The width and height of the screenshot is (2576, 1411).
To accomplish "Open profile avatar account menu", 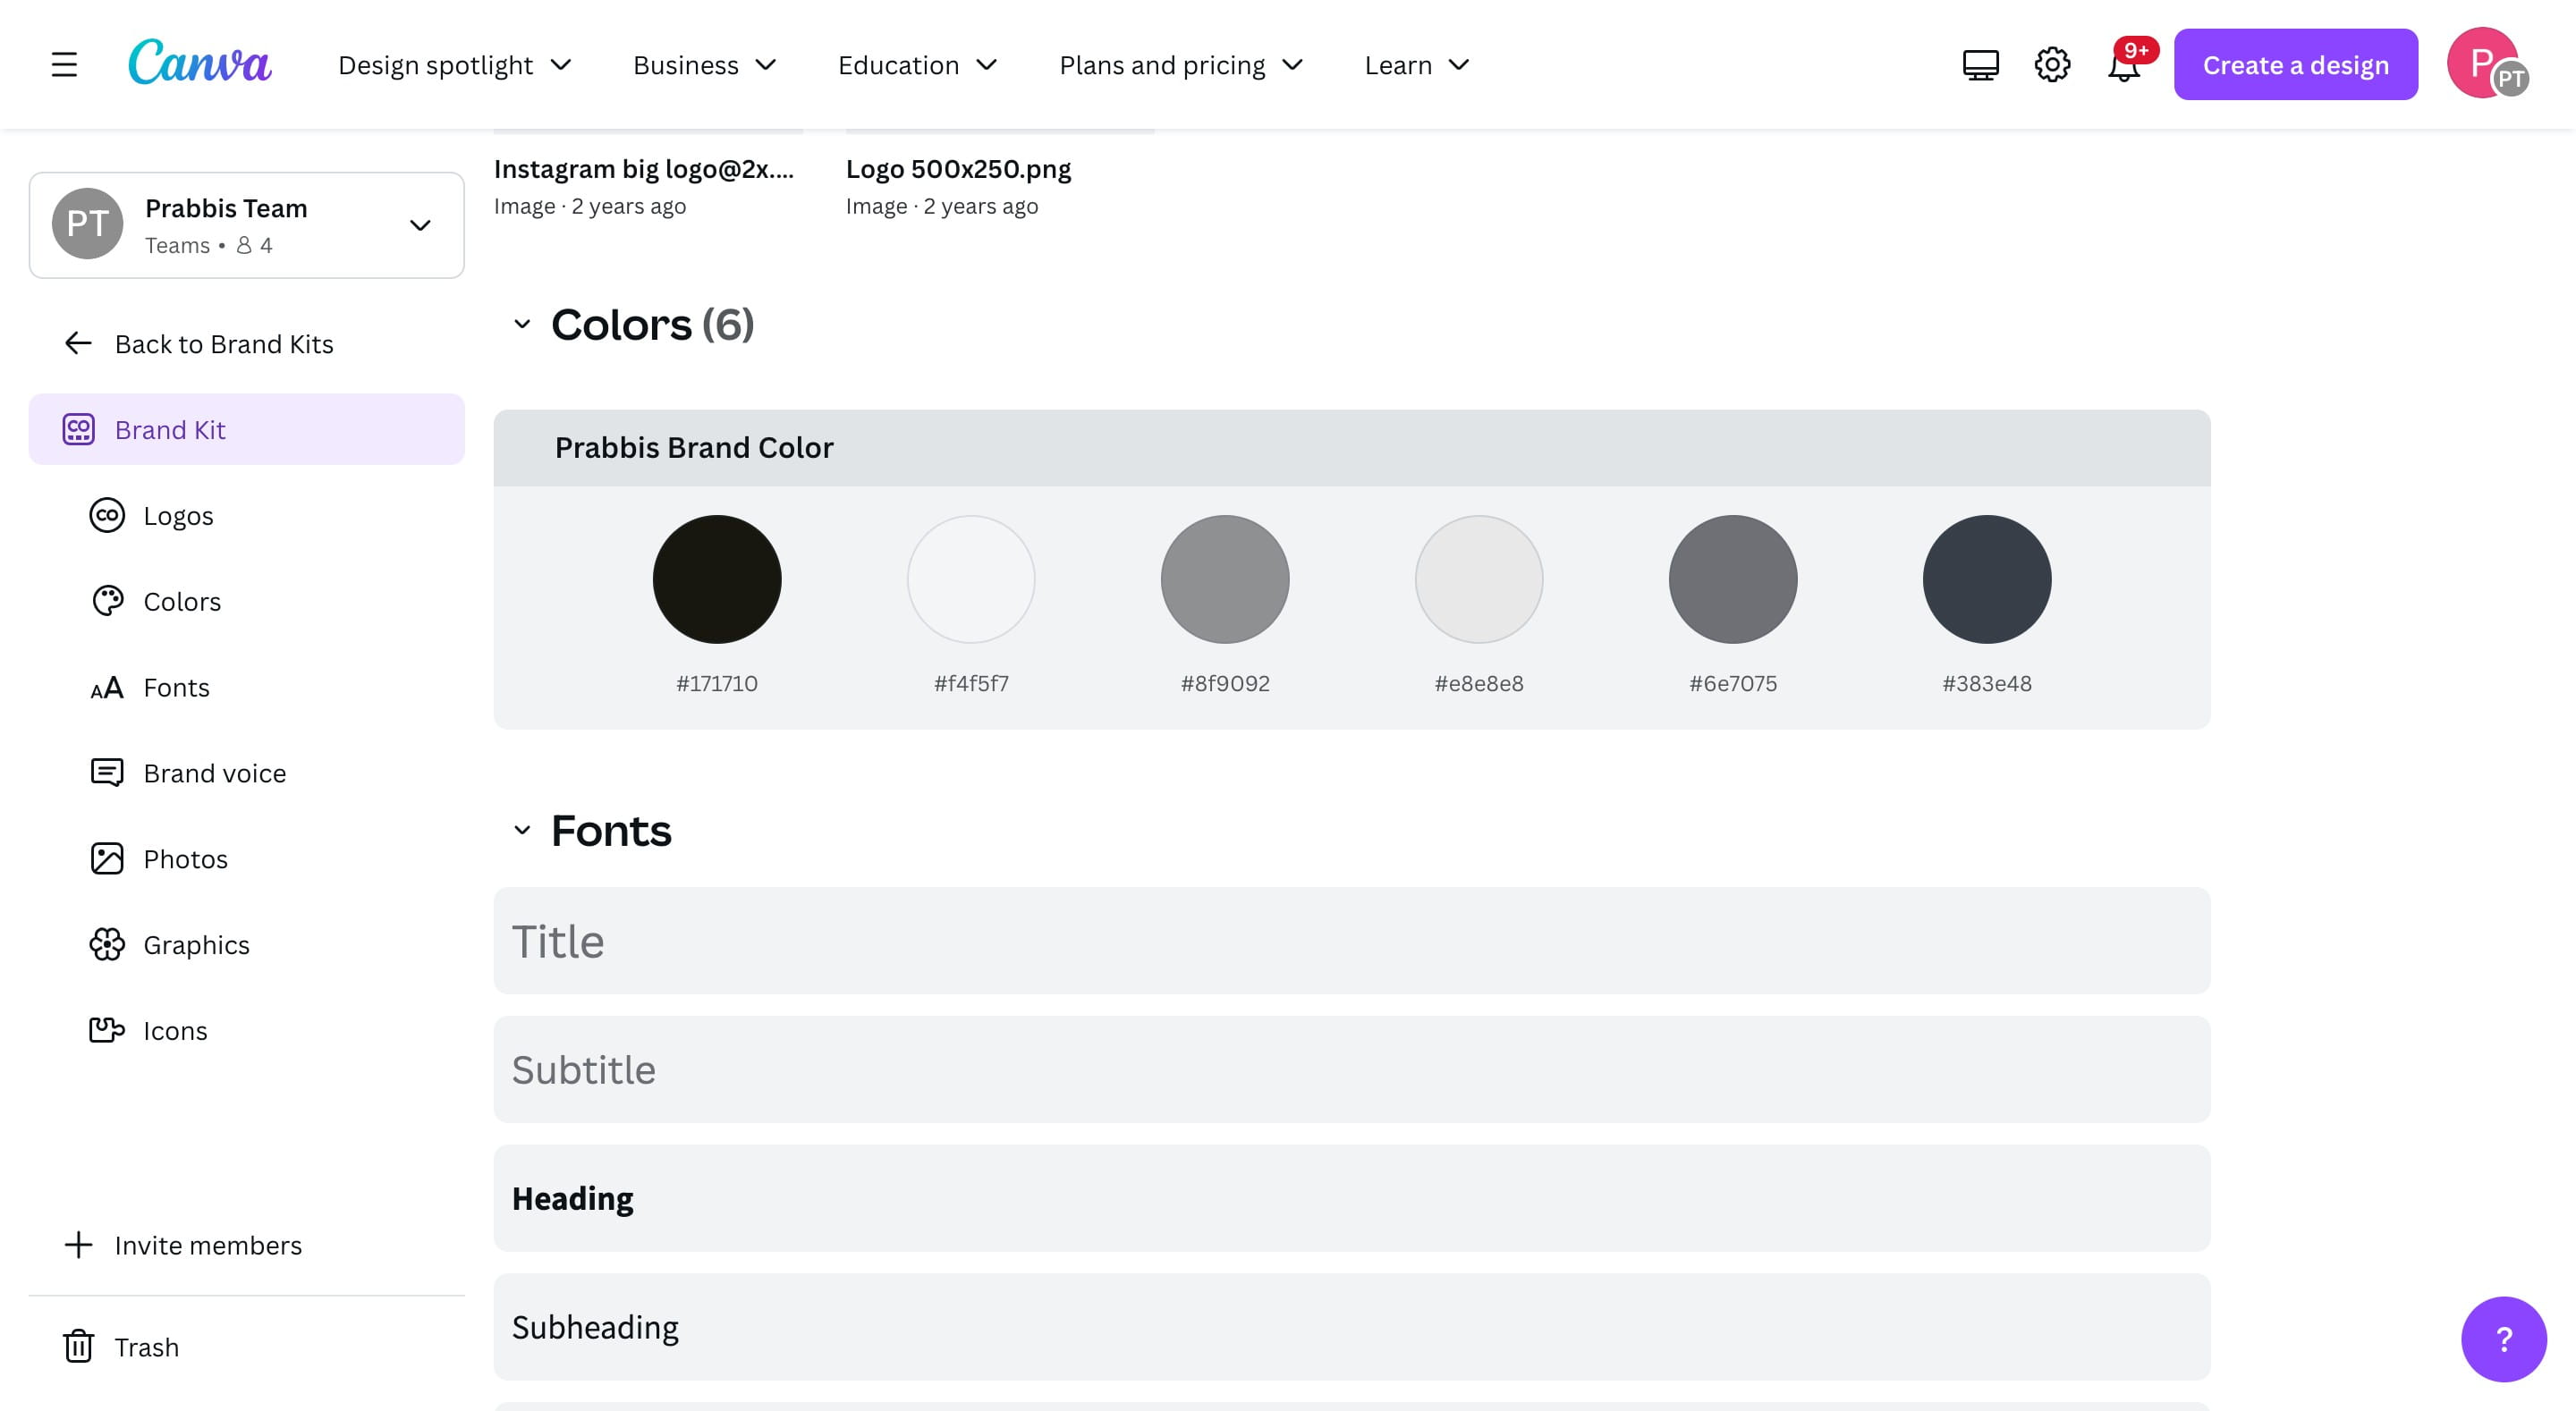I will [x=2487, y=64].
